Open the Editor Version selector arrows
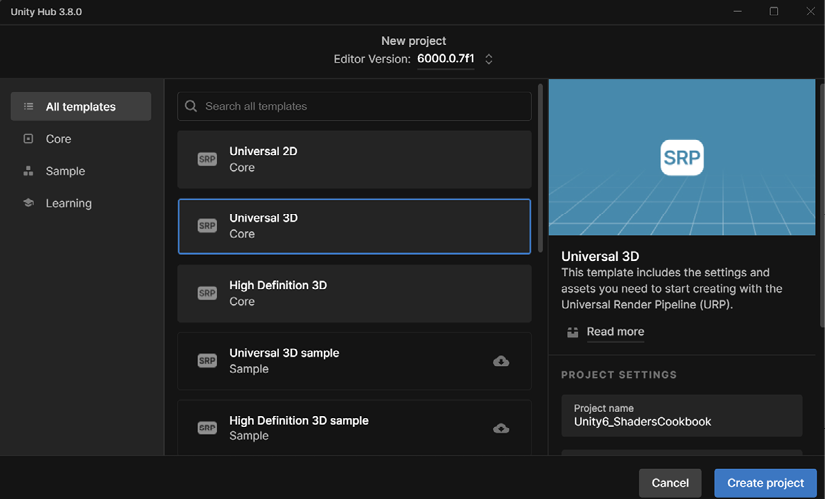The width and height of the screenshot is (825, 499). [x=489, y=59]
